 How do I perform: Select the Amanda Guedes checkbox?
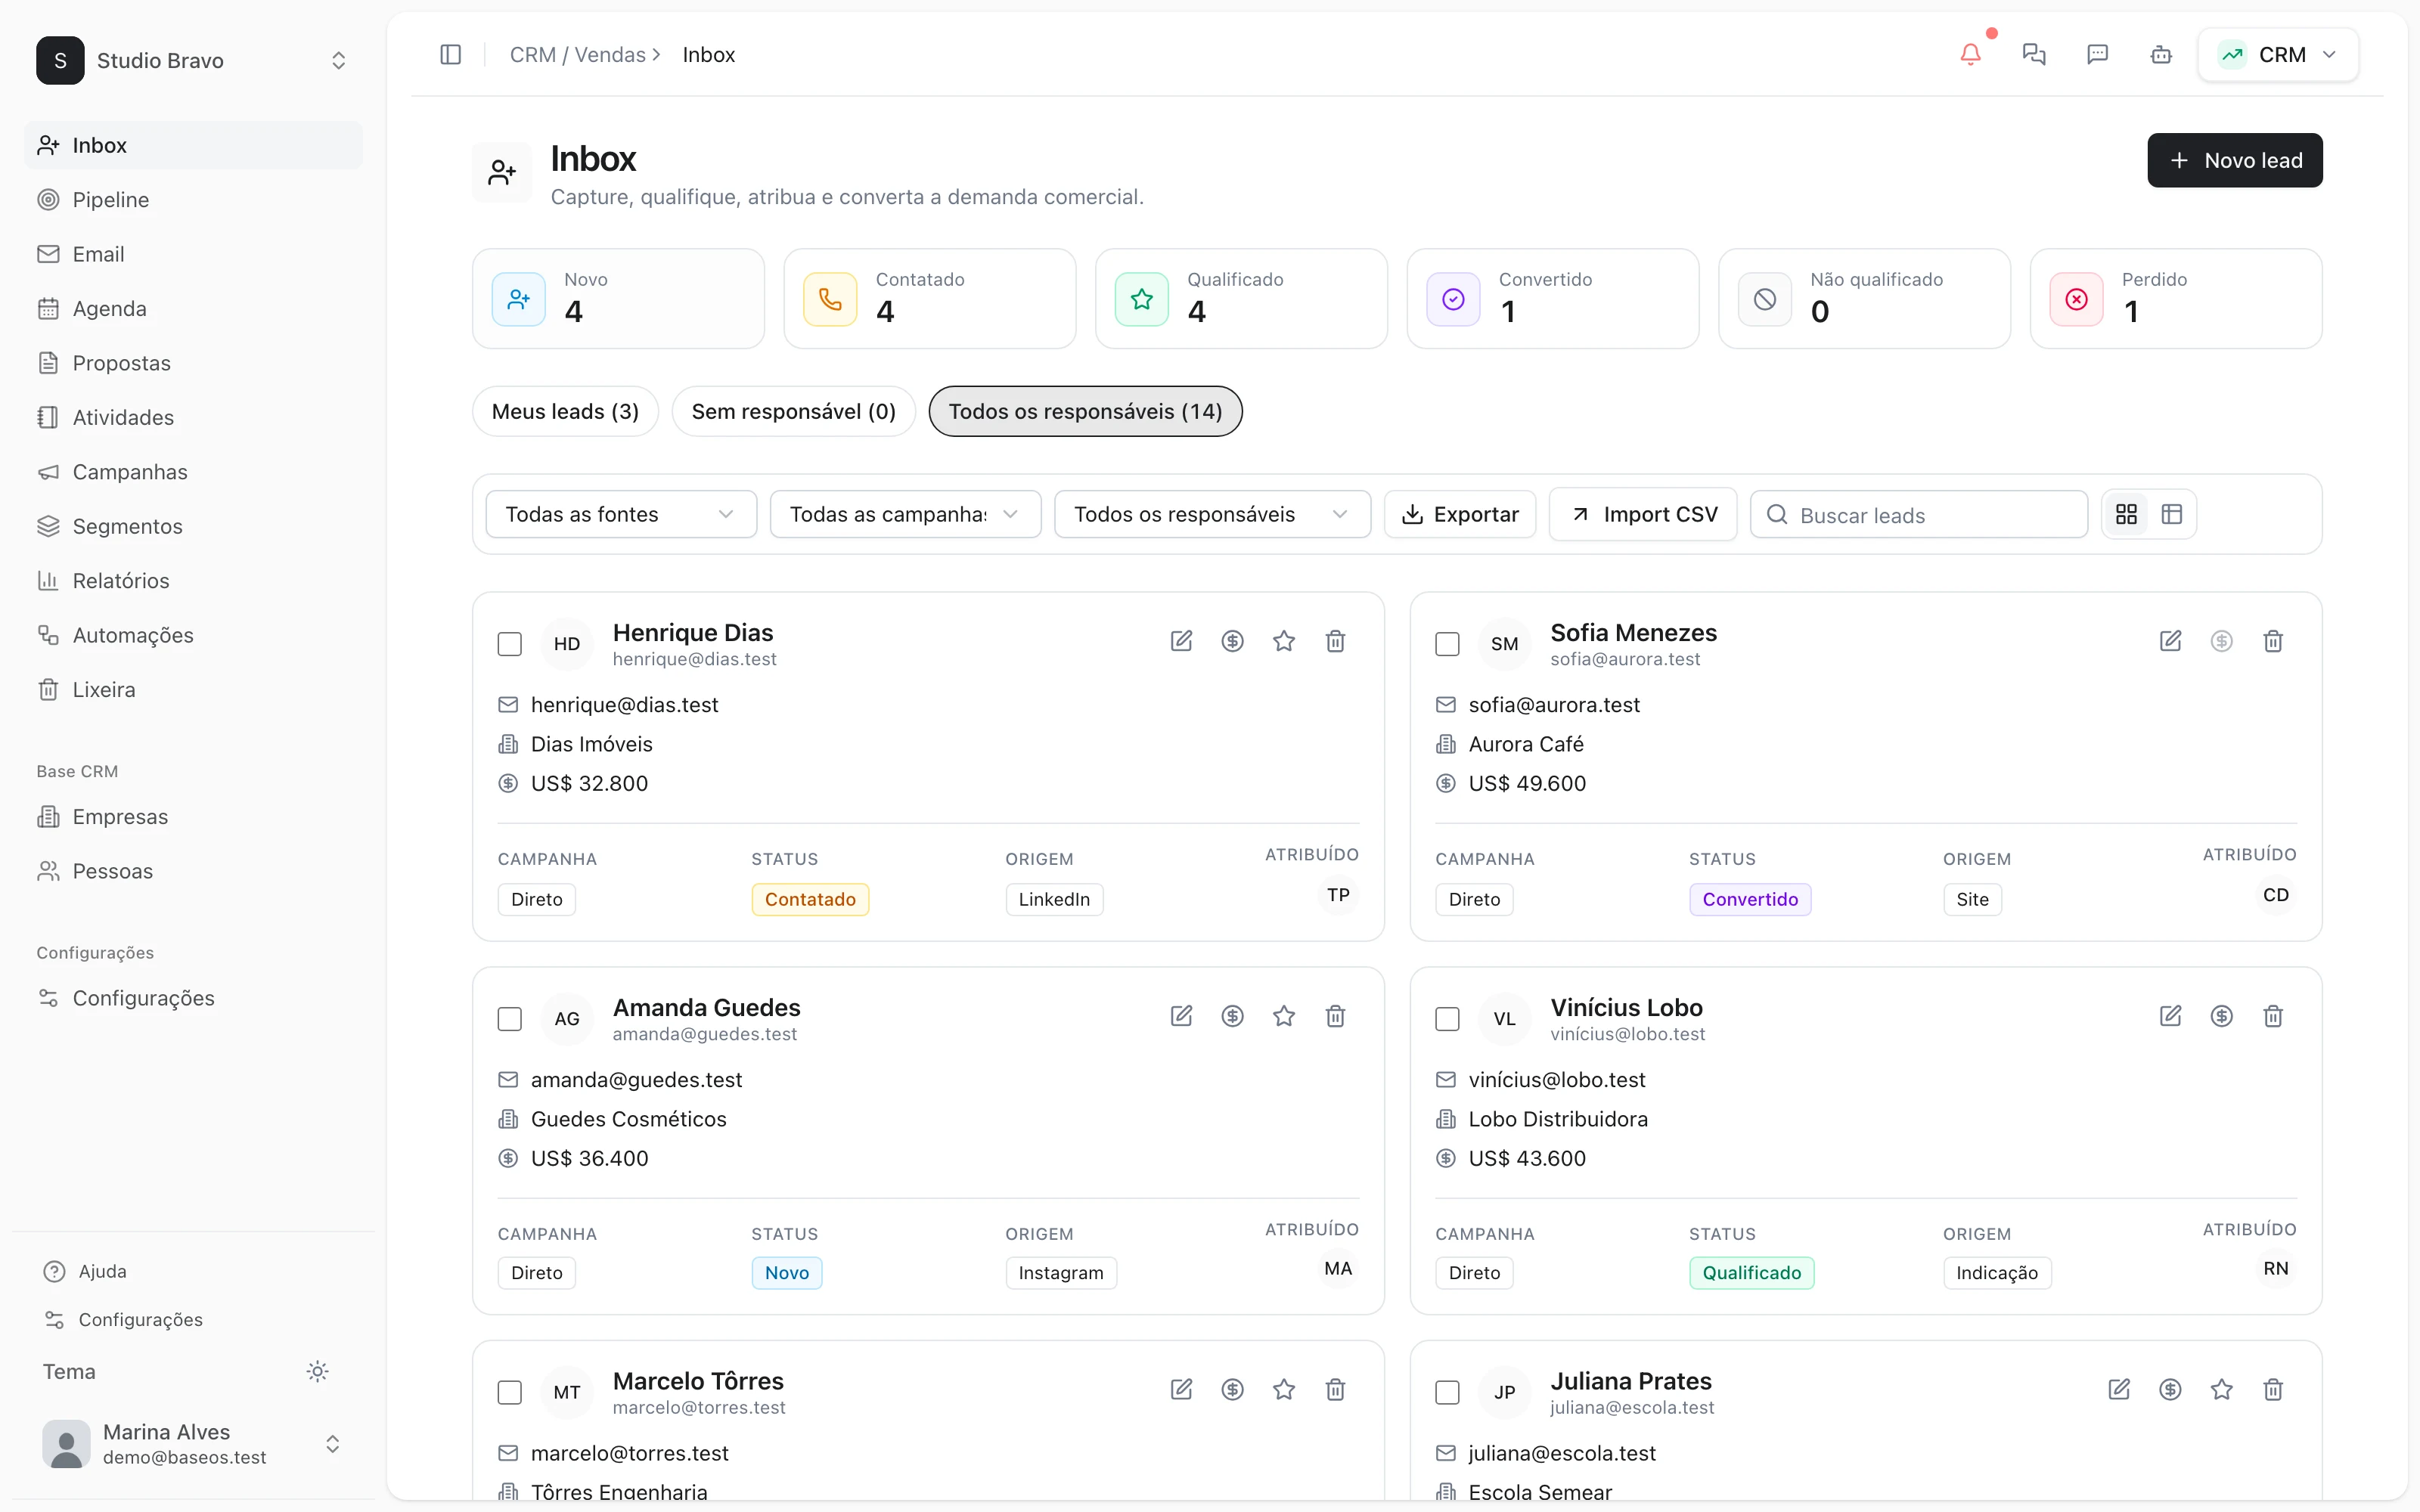coord(510,1019)
